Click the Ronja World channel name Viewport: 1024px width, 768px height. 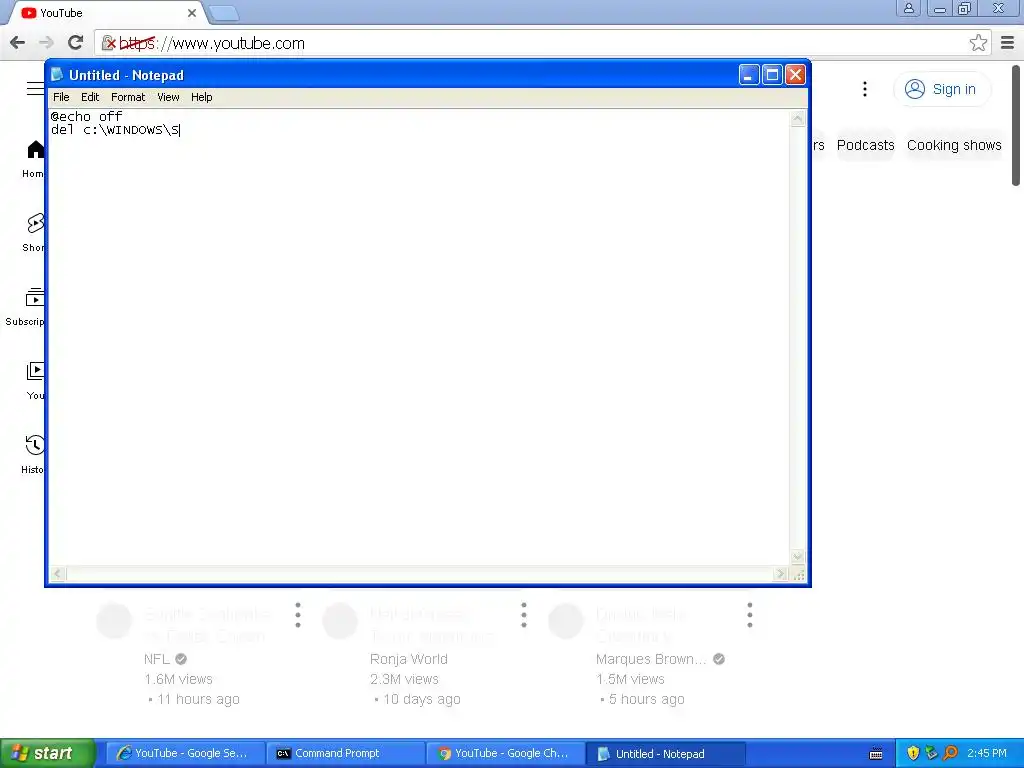(409, 659)
